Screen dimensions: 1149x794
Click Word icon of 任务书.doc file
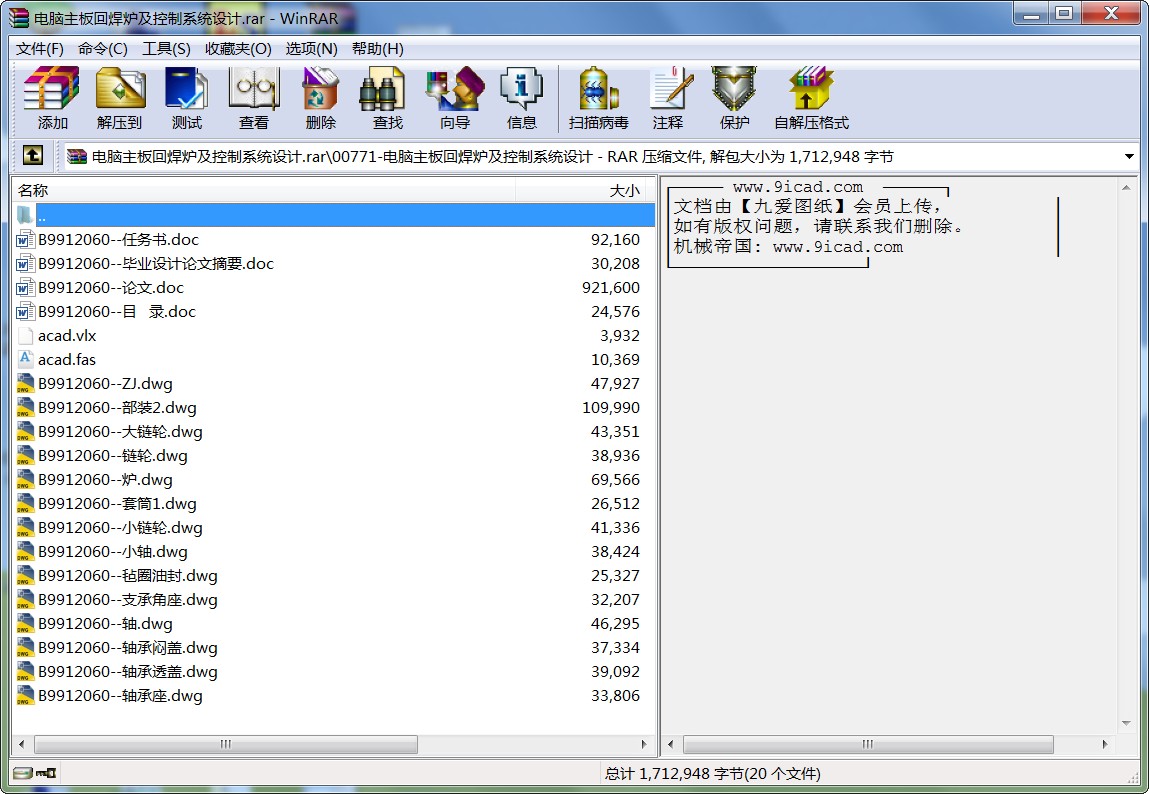tap(25, 240)
